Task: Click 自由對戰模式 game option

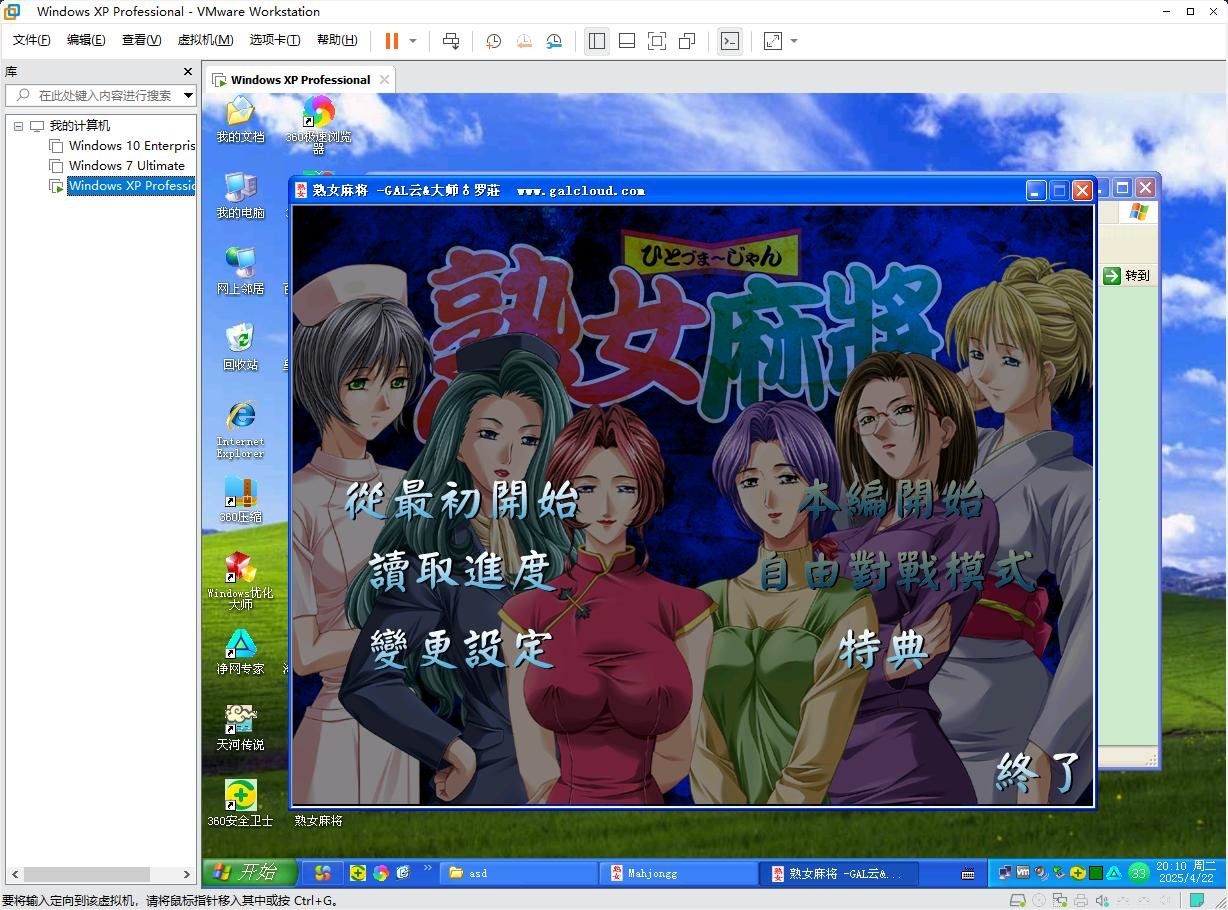Action: pyautogui.click(x=896, y=571)
